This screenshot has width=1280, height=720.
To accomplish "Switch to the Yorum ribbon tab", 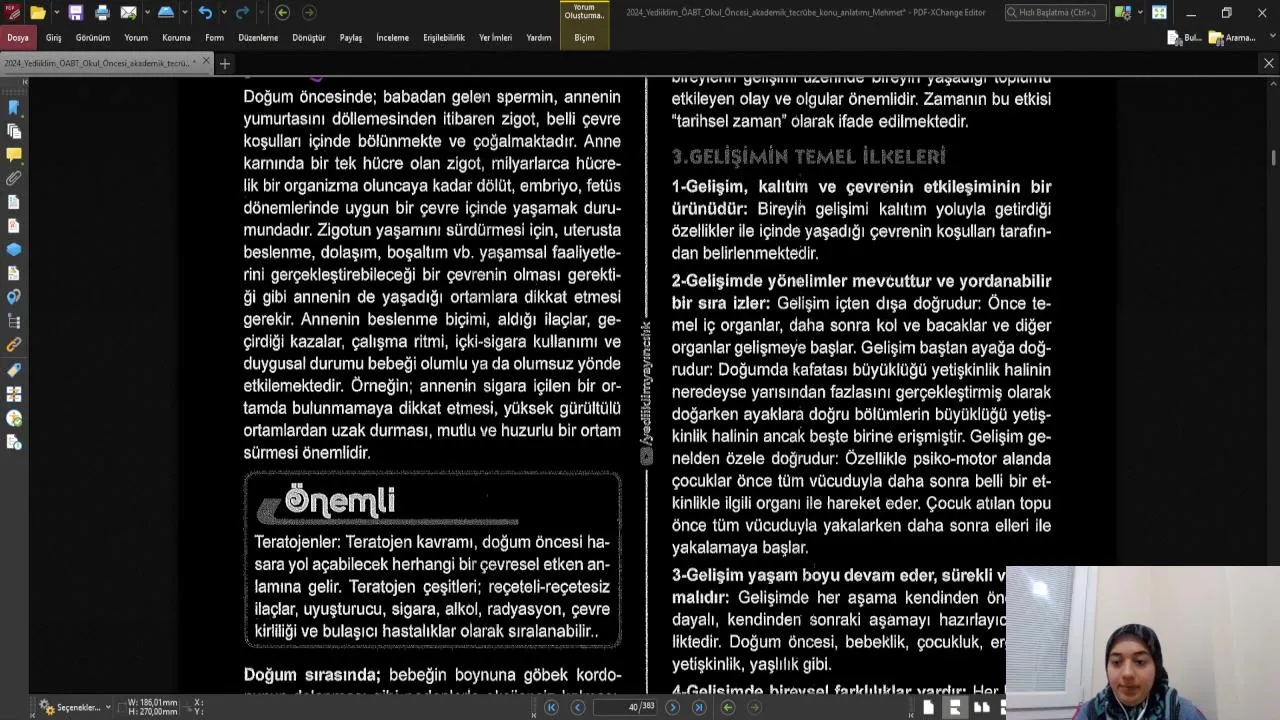I will (136, 38).
